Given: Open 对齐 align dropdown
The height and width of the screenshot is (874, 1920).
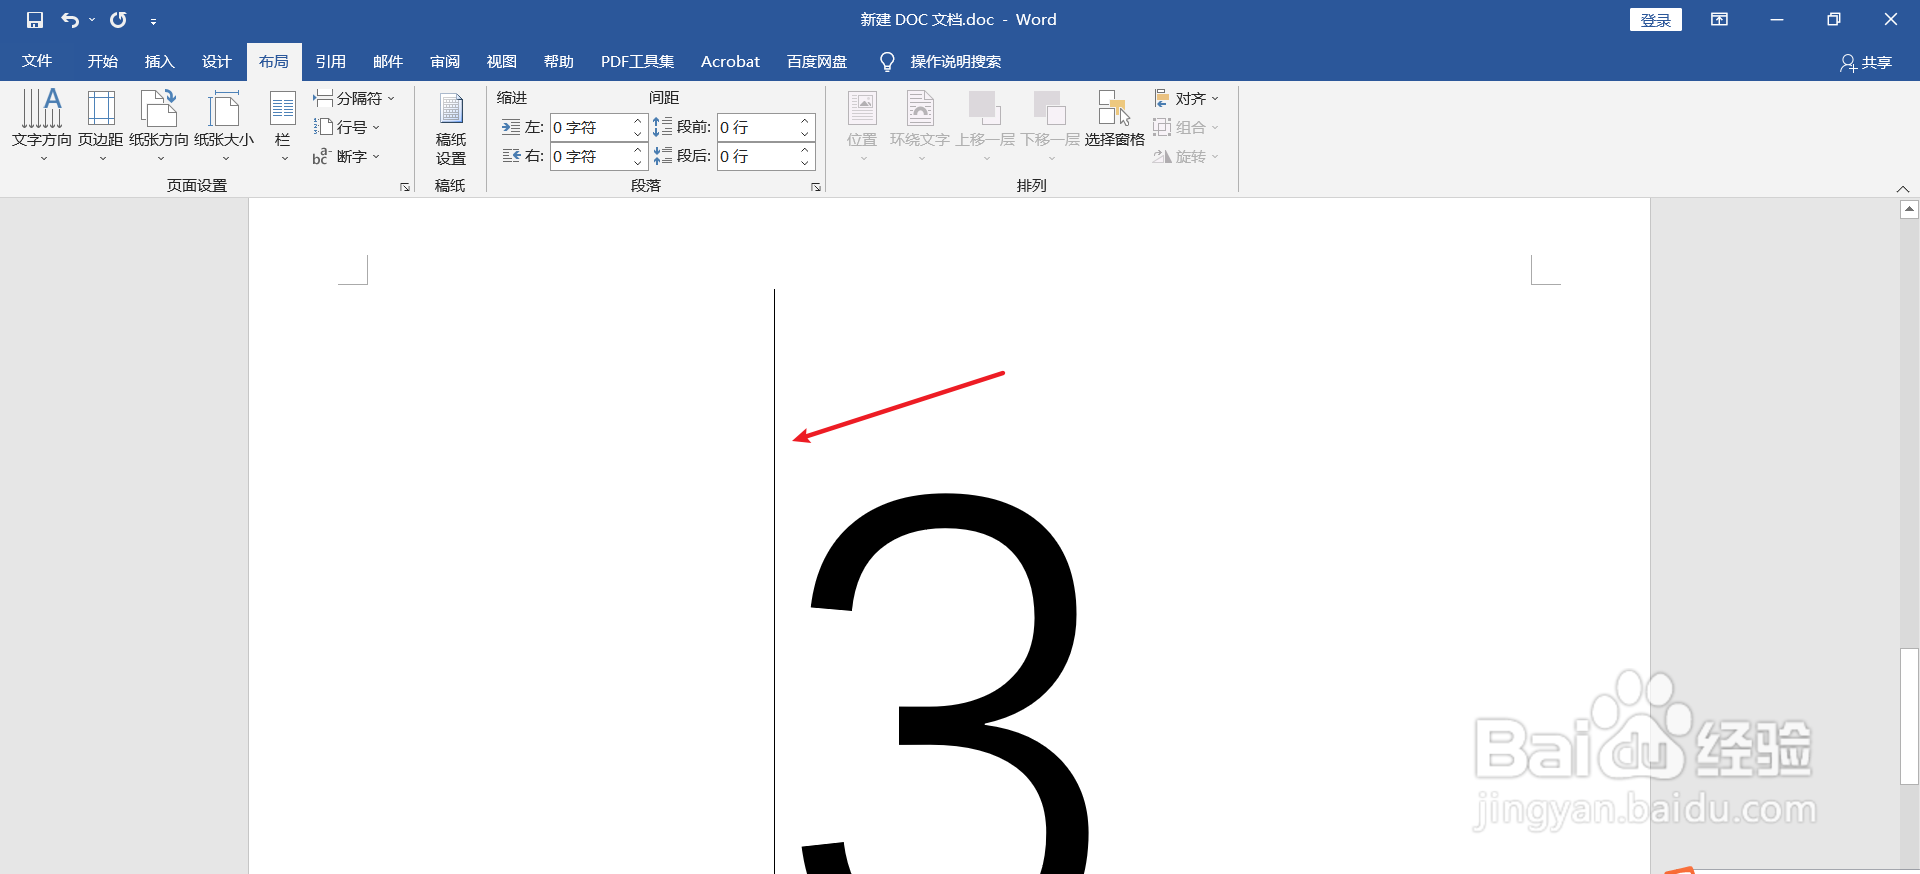Looking at the screenshot, I should tap(1186, 98).
